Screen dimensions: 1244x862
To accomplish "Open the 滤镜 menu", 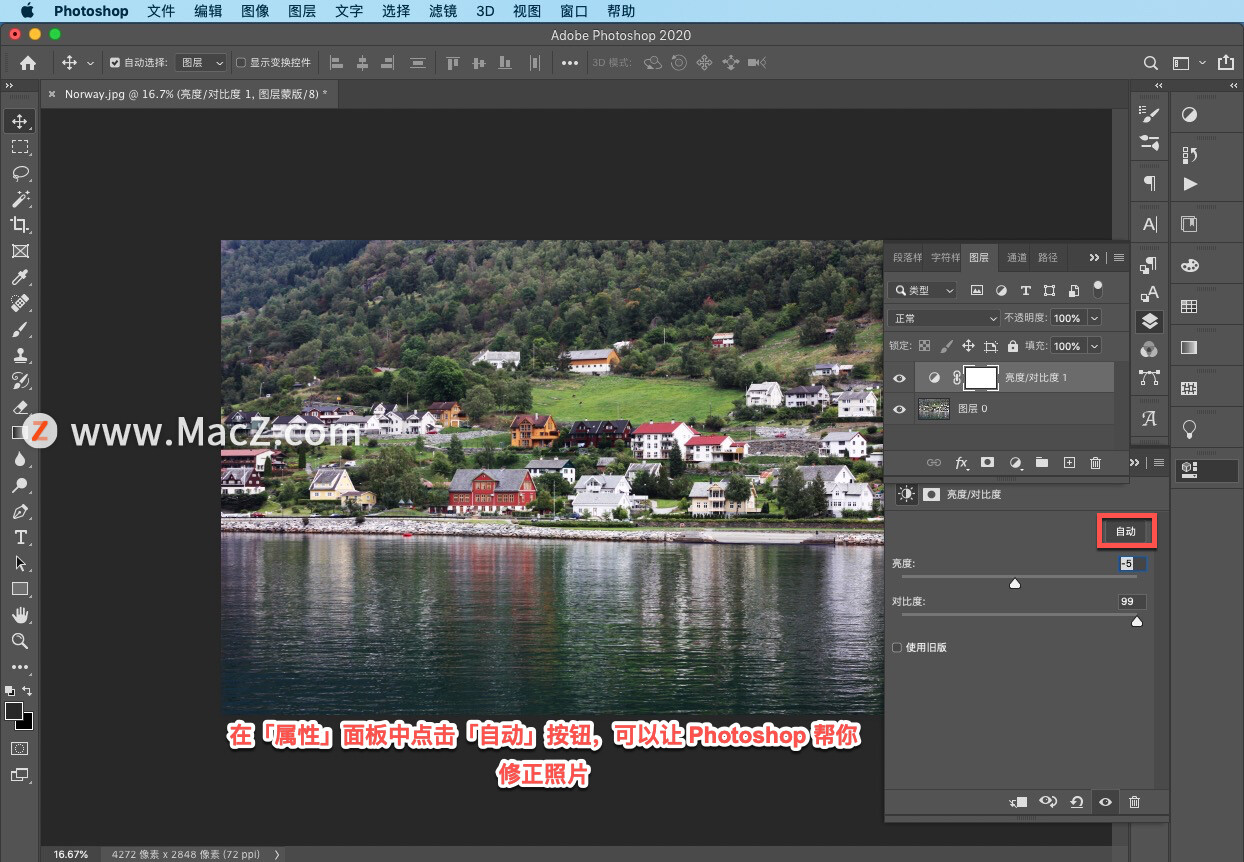I will (443, 11).
